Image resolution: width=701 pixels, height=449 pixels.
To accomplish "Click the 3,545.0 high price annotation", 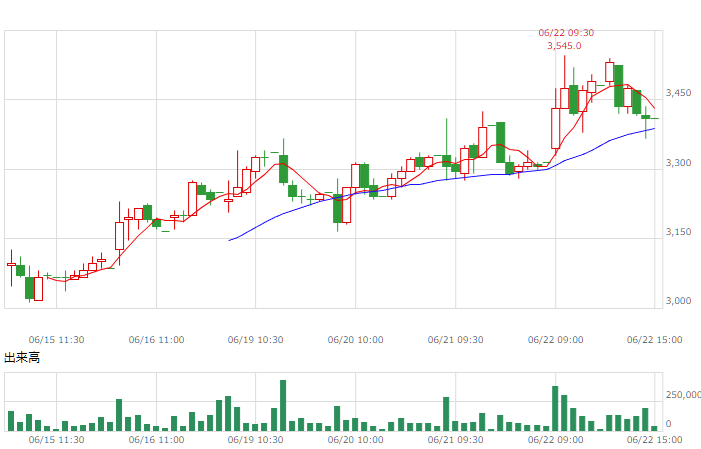I will [x=564, y=46].
